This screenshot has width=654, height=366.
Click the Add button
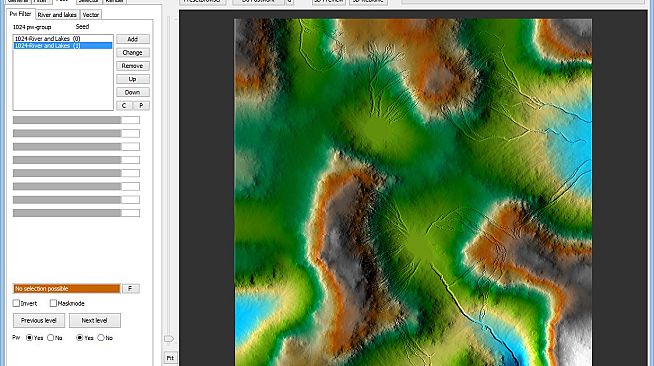[x=133, y=39]
